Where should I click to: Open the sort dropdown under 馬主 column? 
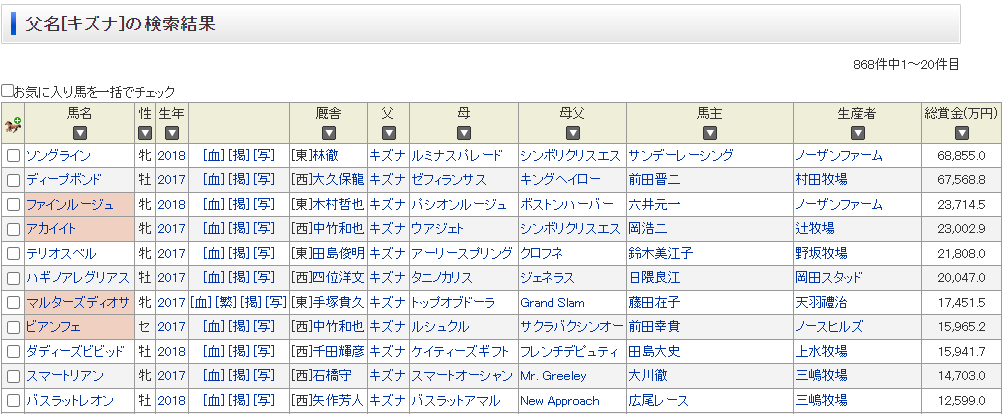pos(710,133)
